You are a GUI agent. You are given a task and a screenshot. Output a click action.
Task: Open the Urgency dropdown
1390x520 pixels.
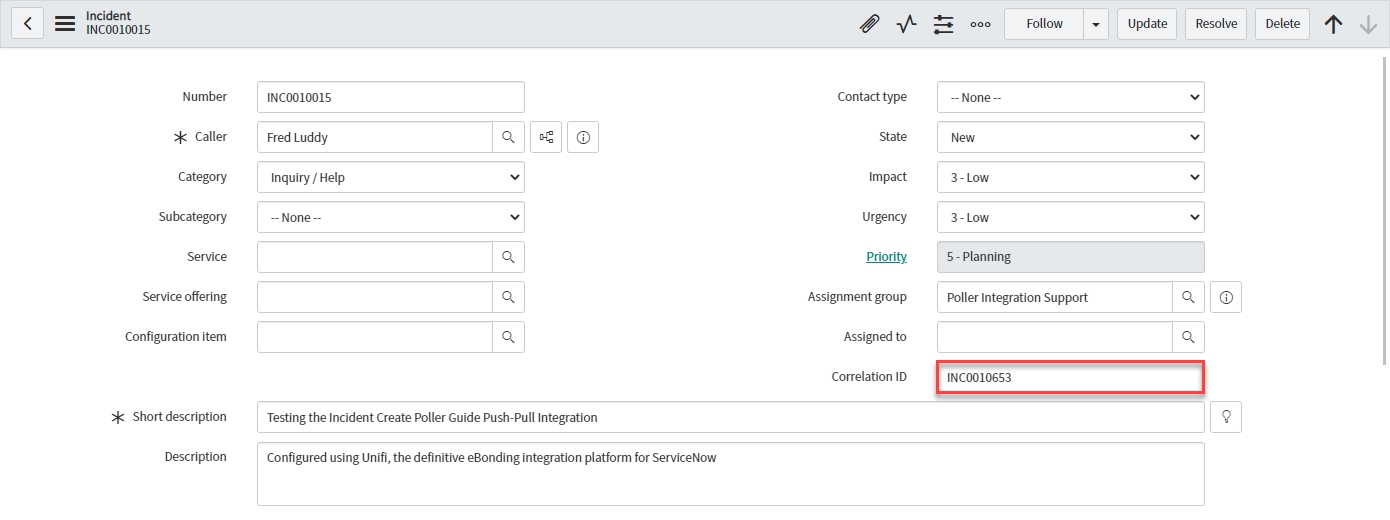click(1070, 217)
